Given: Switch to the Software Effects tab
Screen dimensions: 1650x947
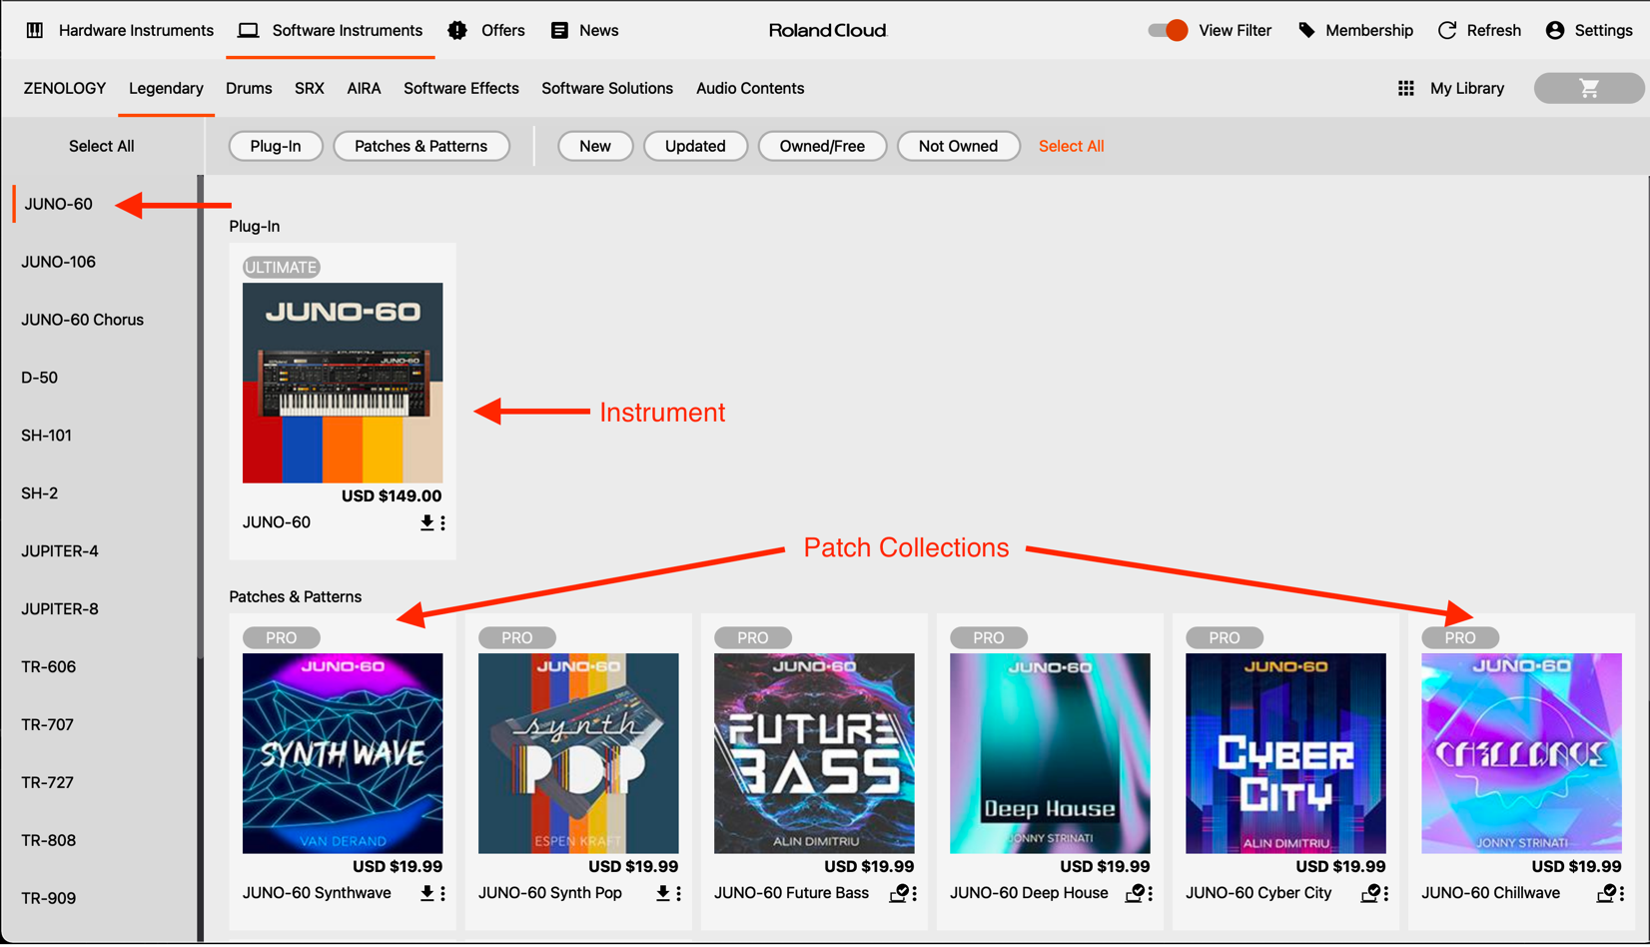Looking at the screenshot, I should [x=461, y=88].
